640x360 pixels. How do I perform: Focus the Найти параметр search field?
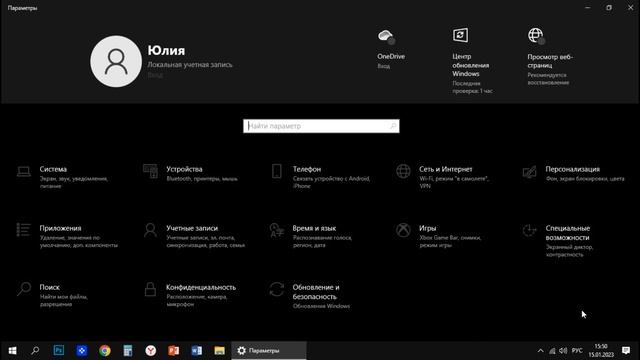tap(321, 126)
